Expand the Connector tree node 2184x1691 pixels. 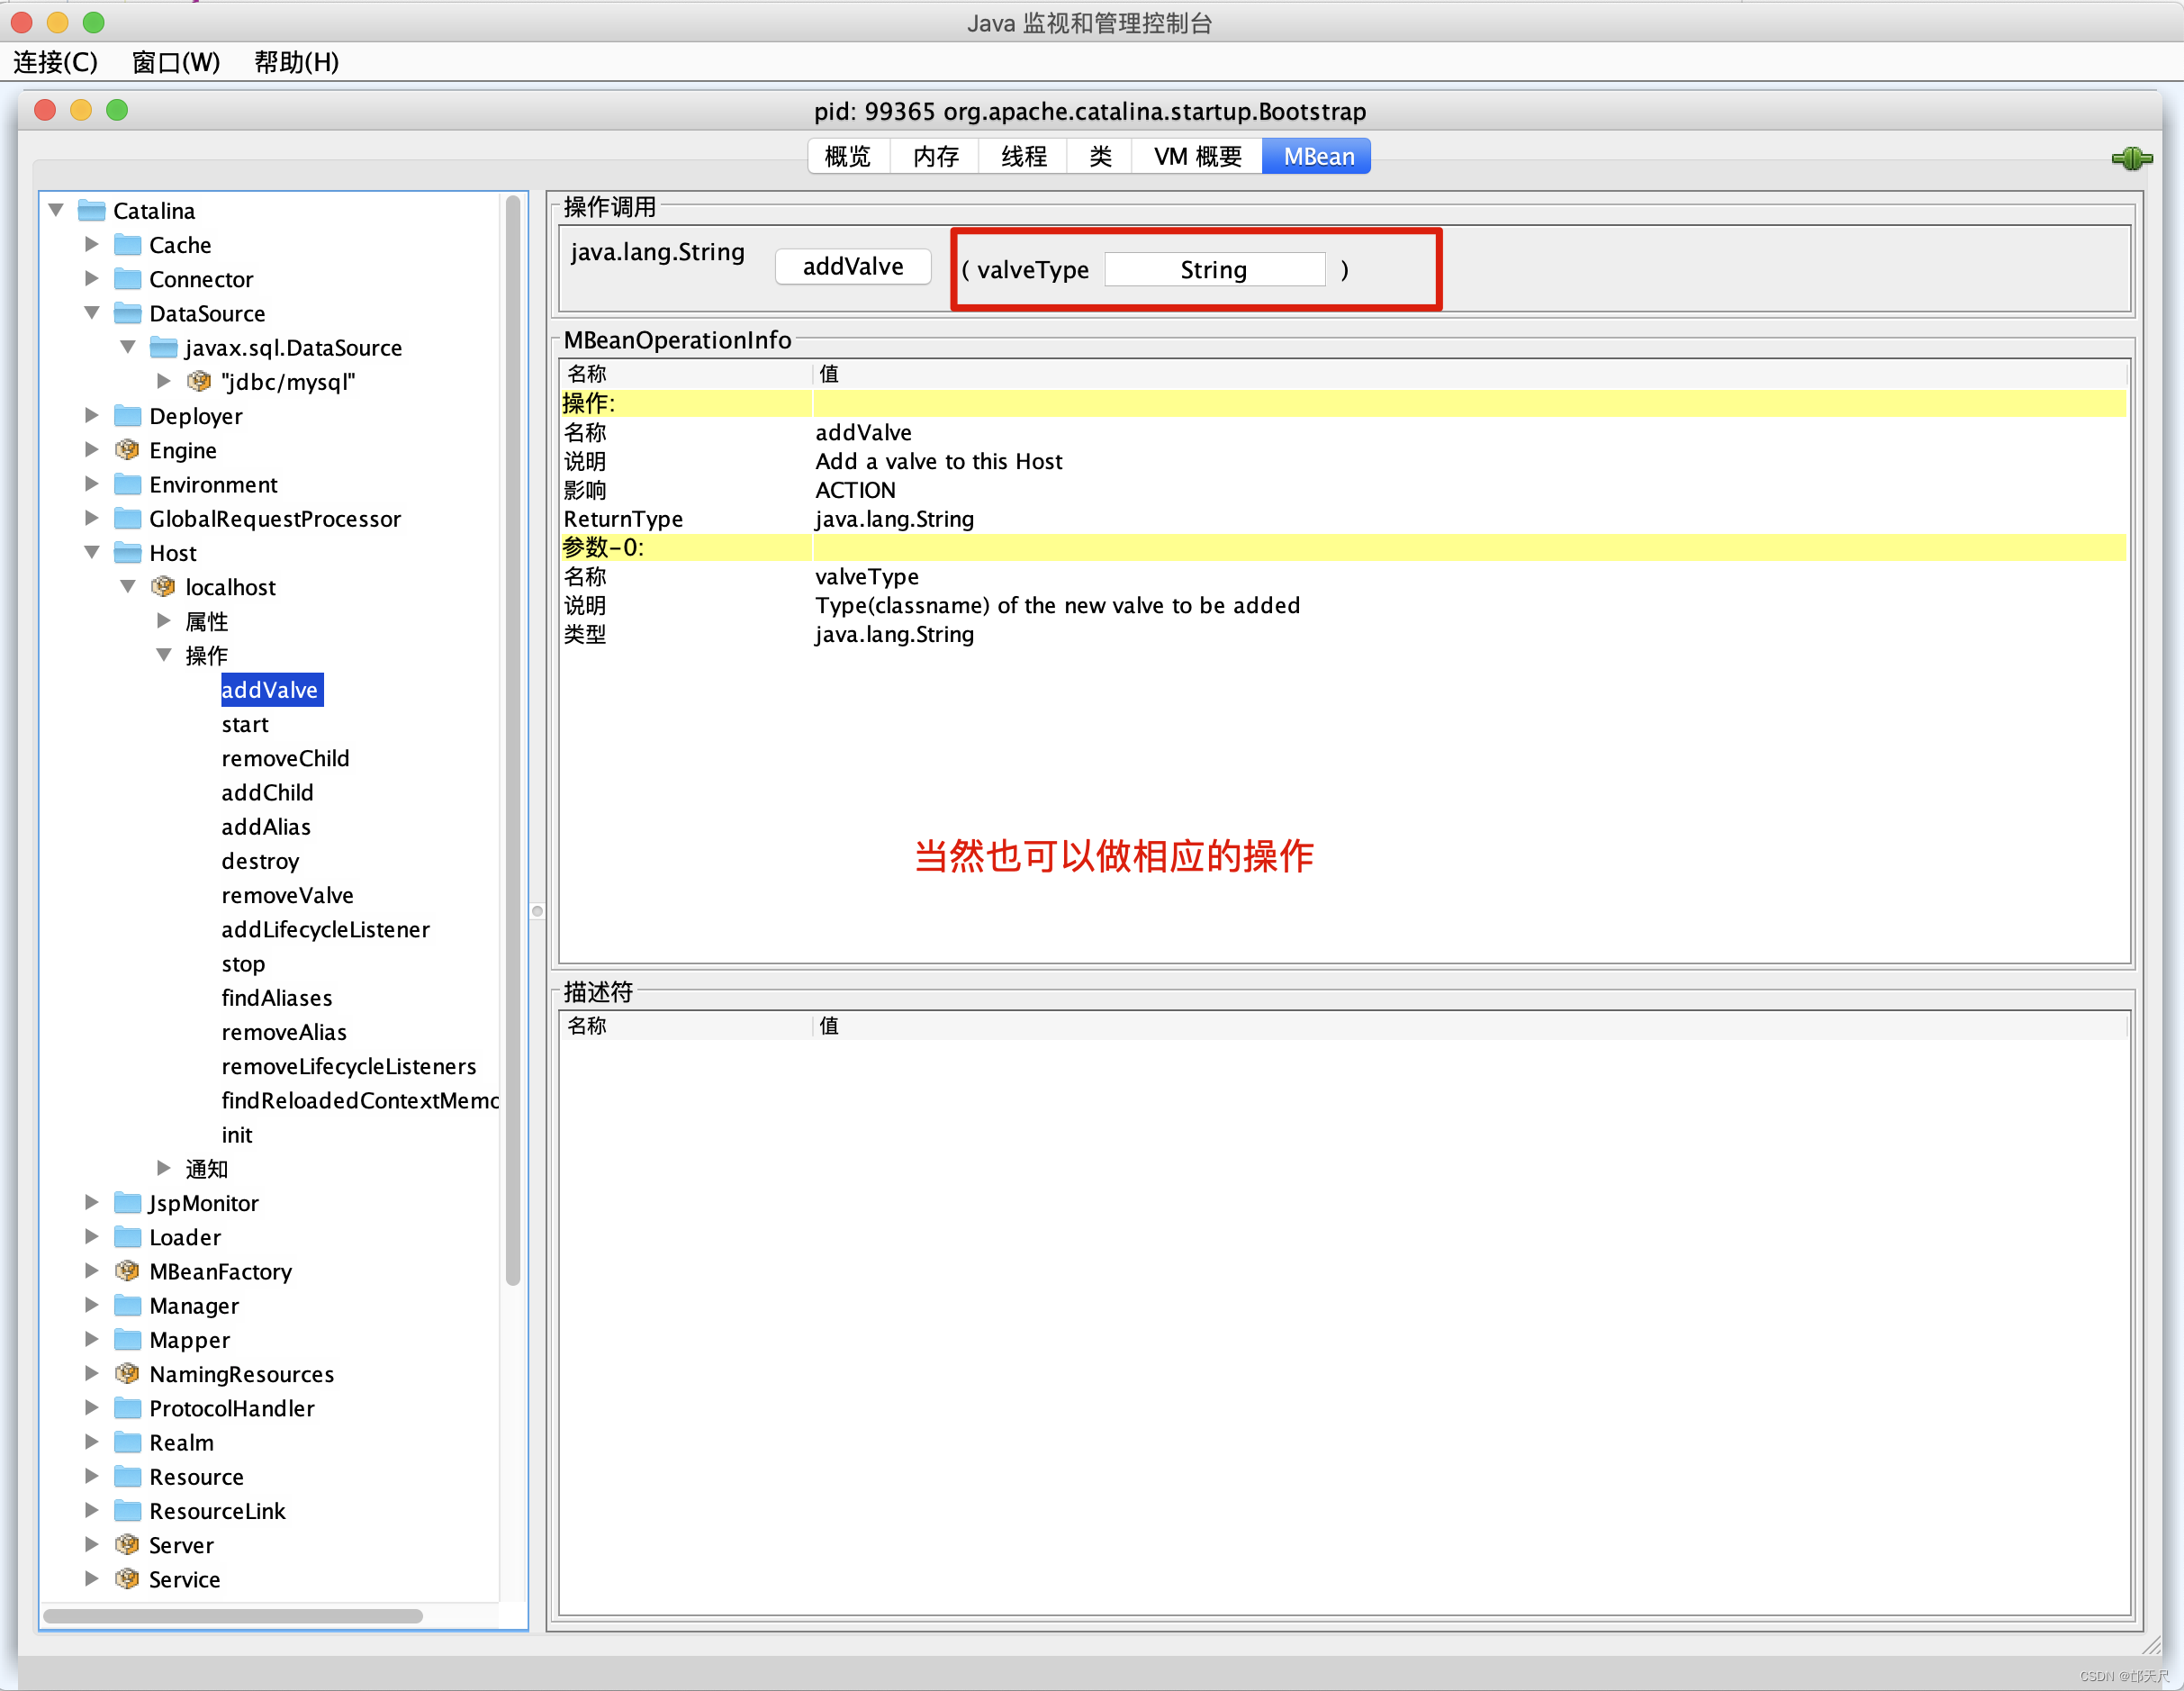[x=92, y=278]
